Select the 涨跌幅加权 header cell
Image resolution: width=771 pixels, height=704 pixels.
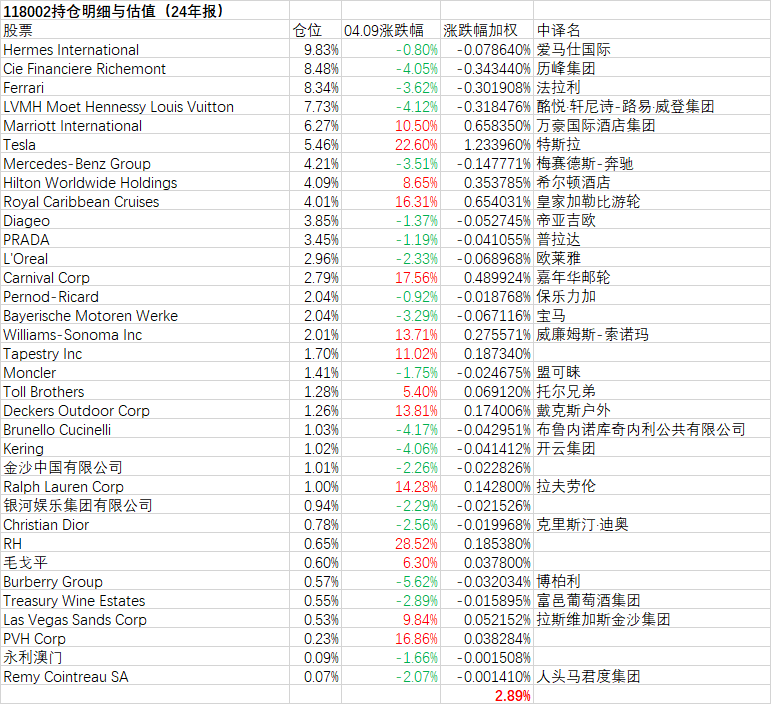pyautogui.click(x=487, y=29)
